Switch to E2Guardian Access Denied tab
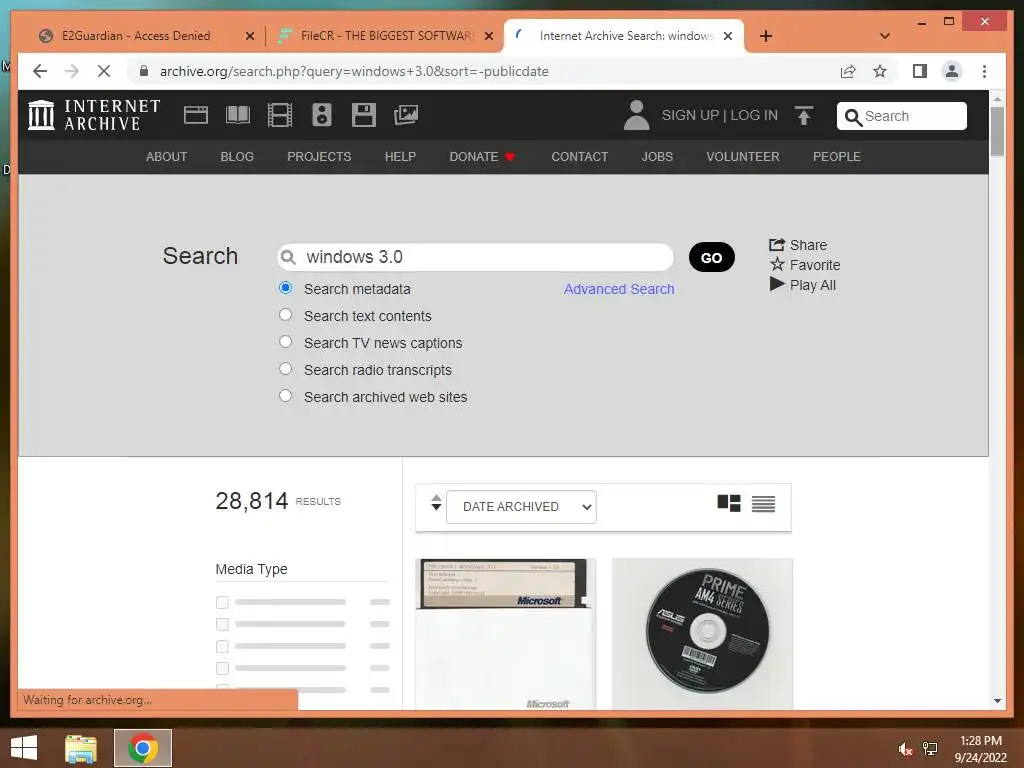1024x768 pixels. [x=136, y=36]
